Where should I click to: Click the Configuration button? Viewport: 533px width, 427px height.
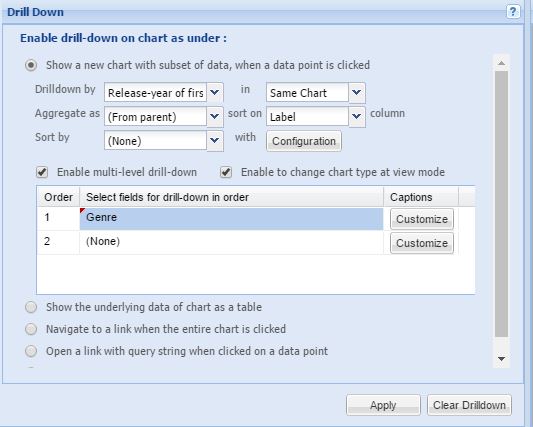point(304,141)
